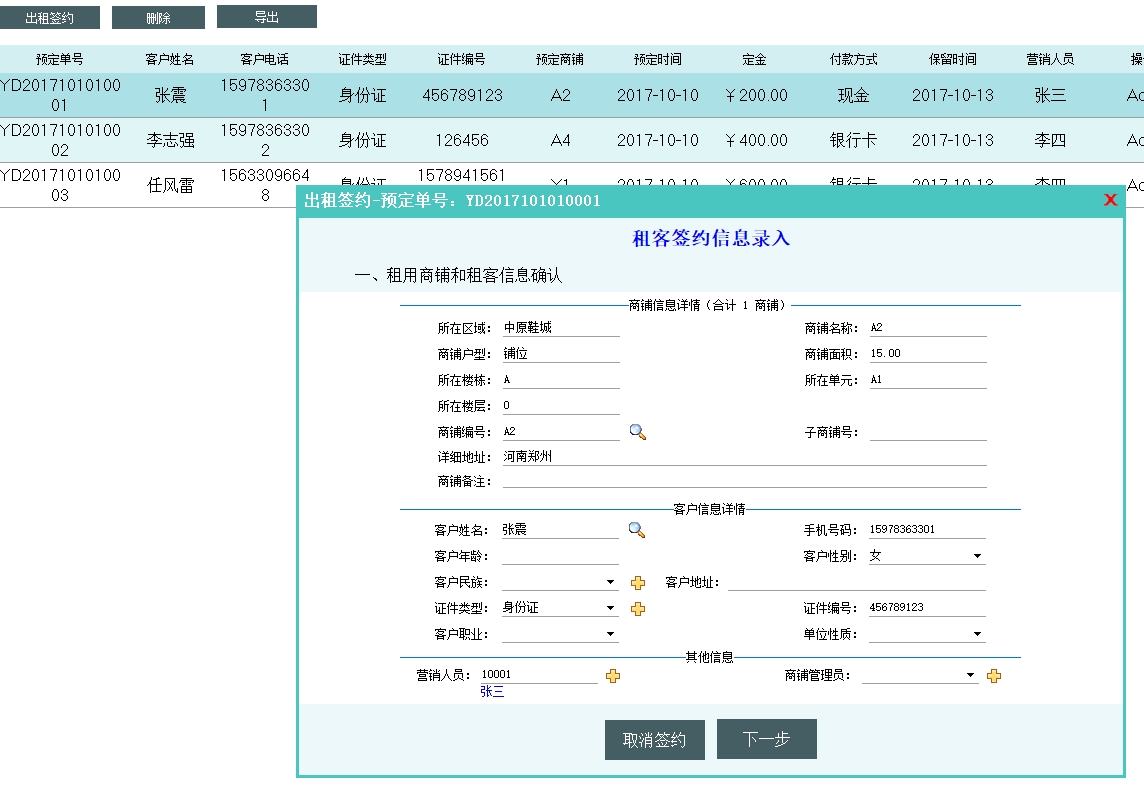
Task: Close the 出租签约 dialog with red X
Action: 1110,200
